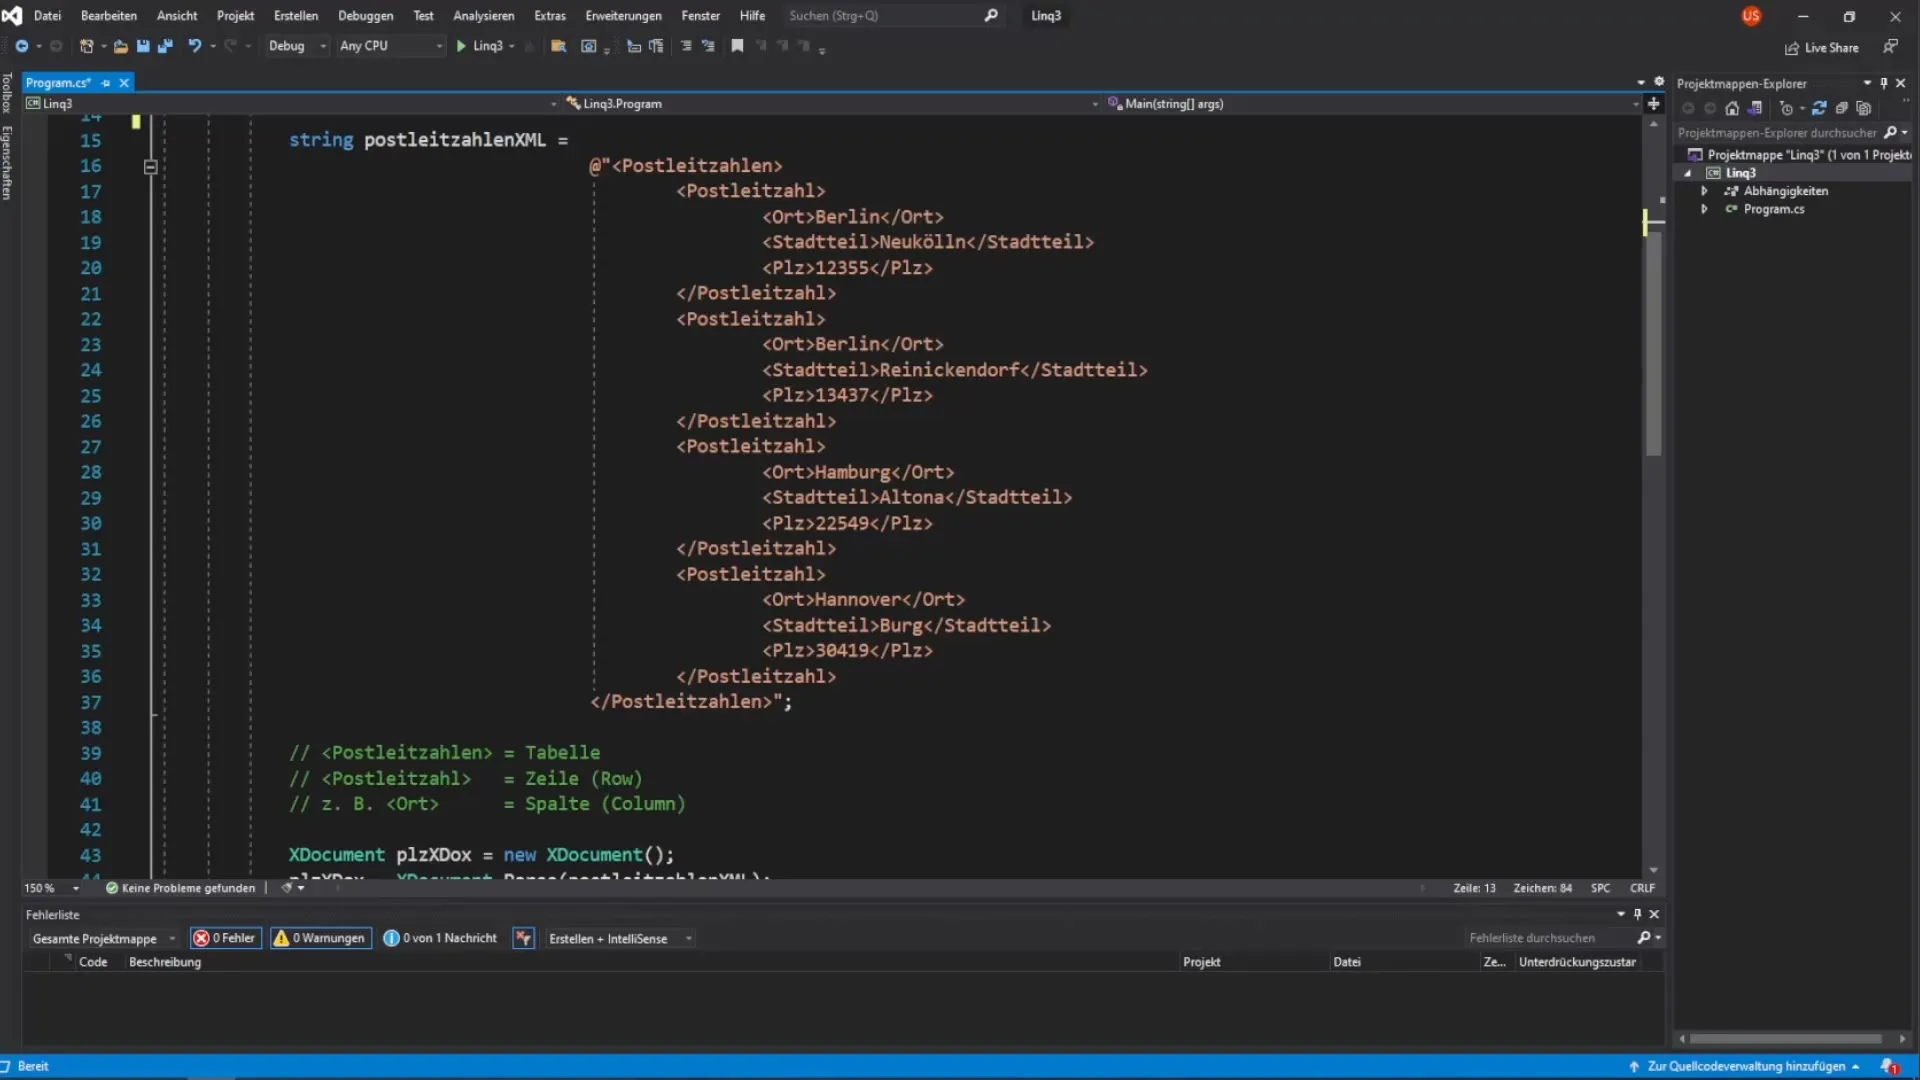
Task: Click the find in files folder icon
Action: pyautogui.click(x=559, y=46)
